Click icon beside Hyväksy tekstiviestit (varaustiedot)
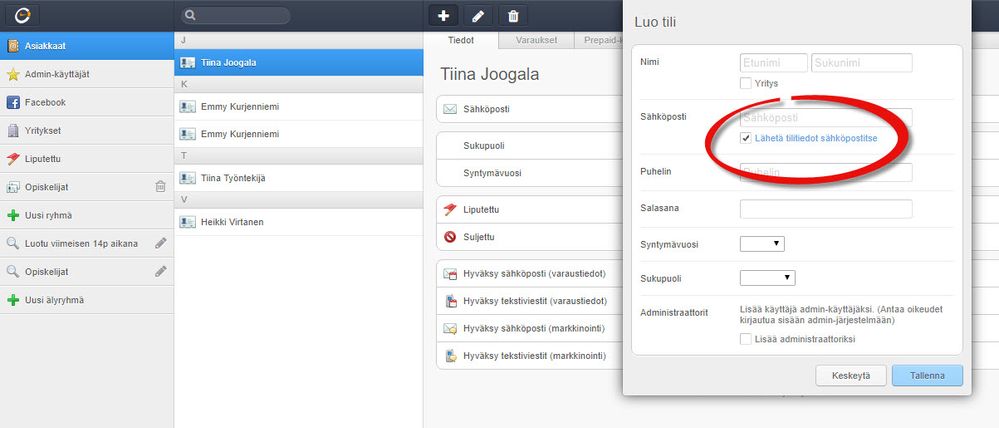The width and height of the screenshot is (999, 428). [x=450, y=301]
